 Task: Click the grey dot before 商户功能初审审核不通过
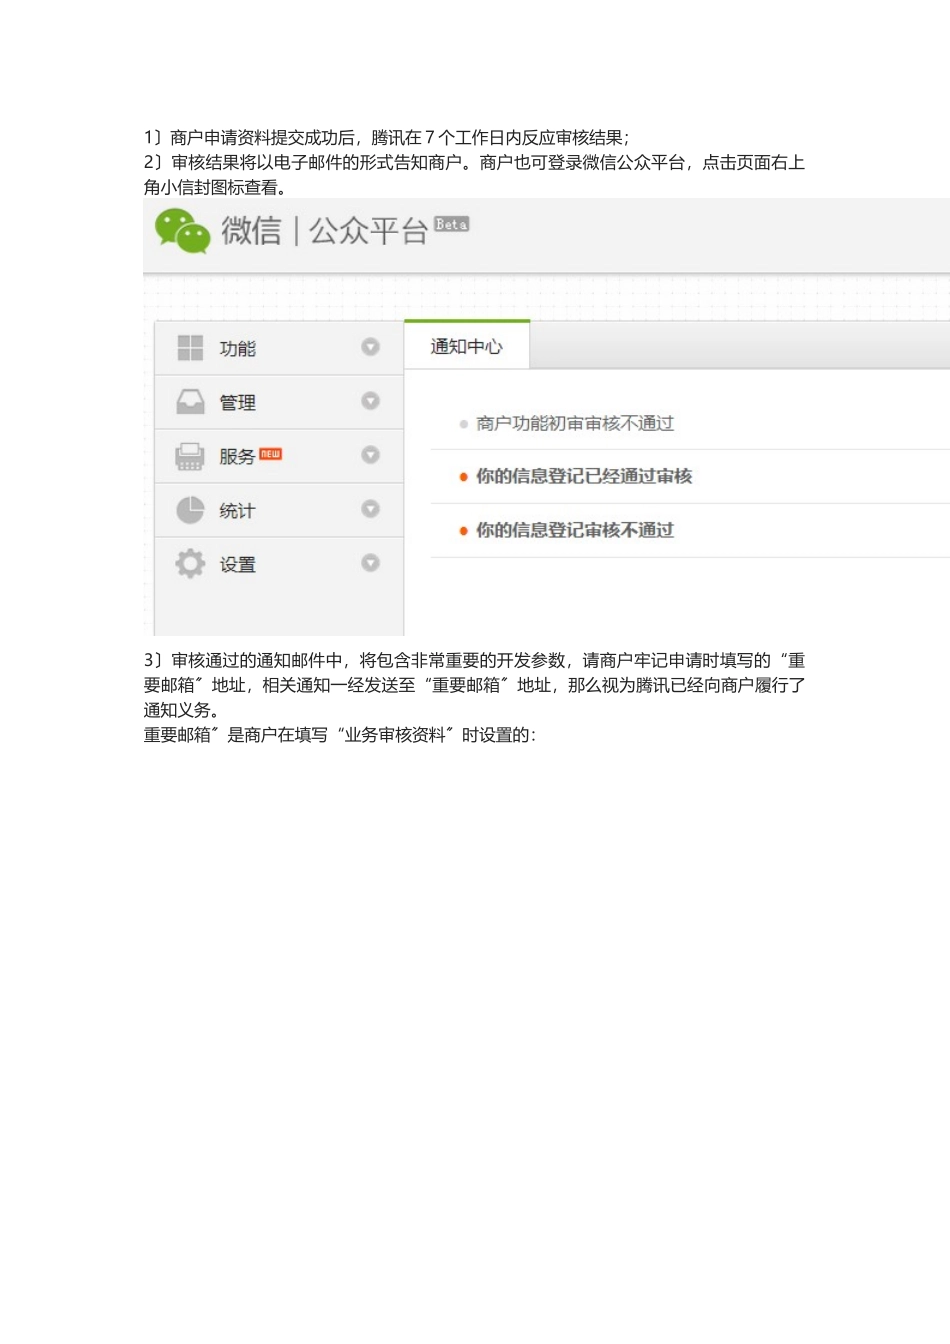click(463, 425)
